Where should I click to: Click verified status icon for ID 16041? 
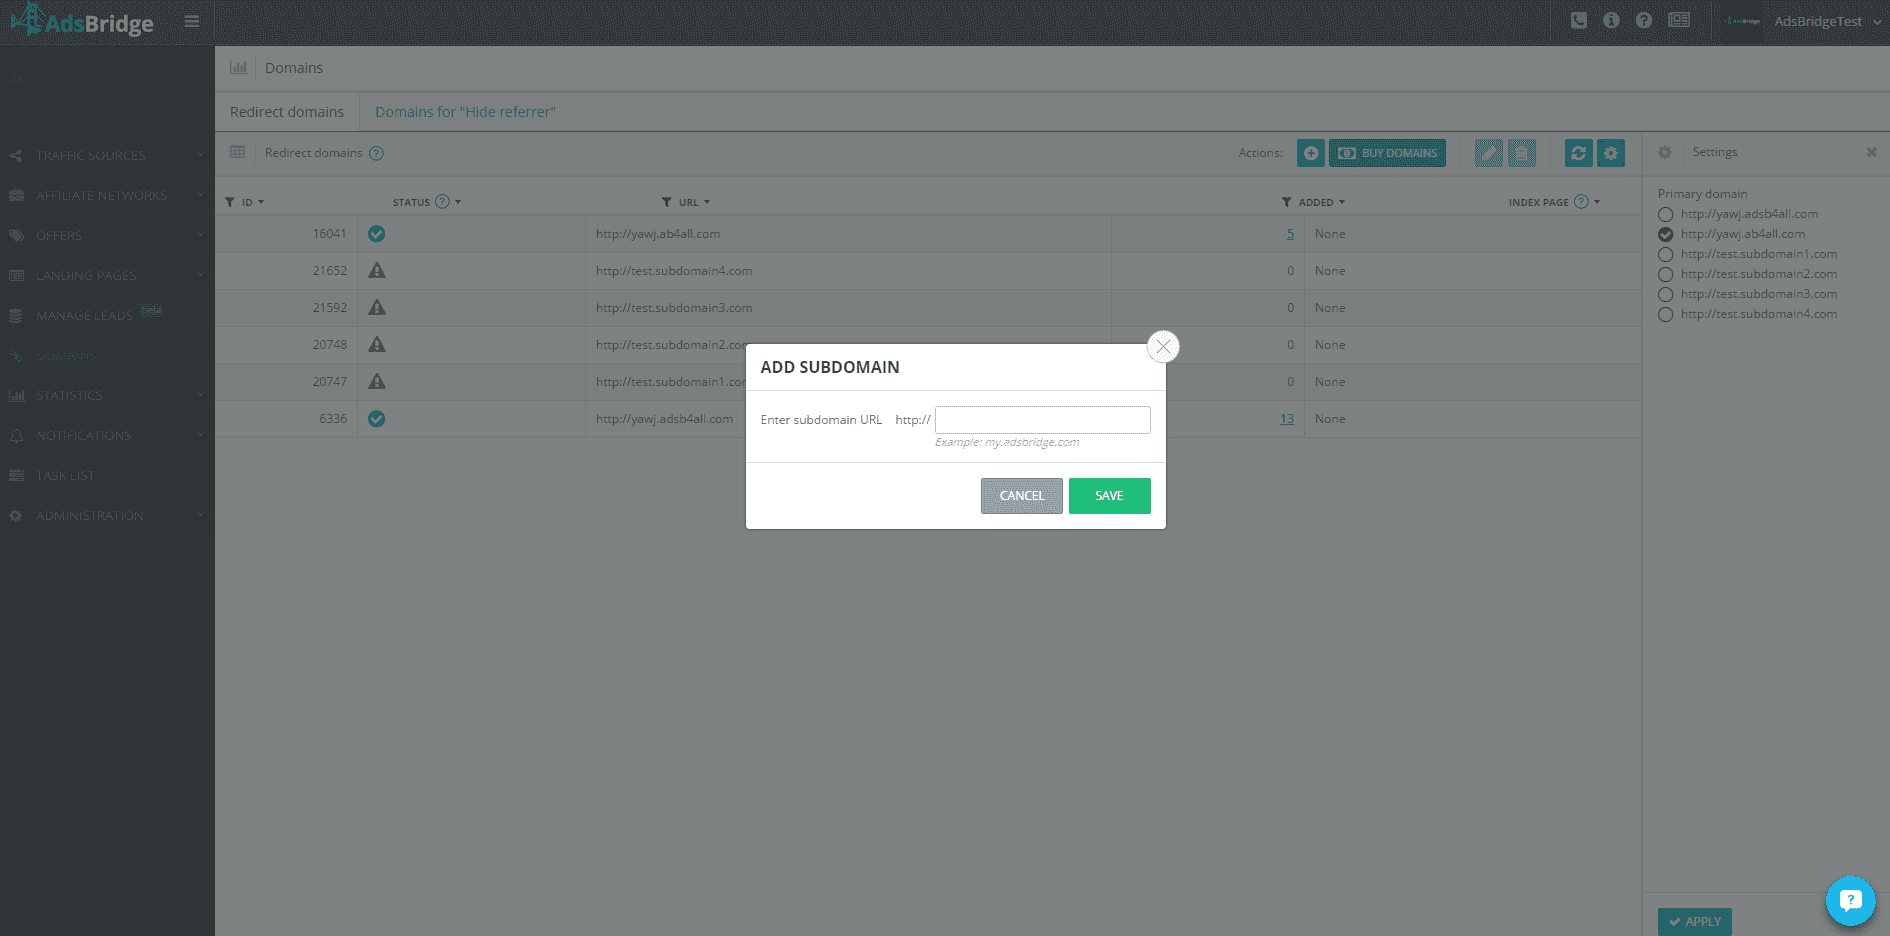[x=376, y=234]
